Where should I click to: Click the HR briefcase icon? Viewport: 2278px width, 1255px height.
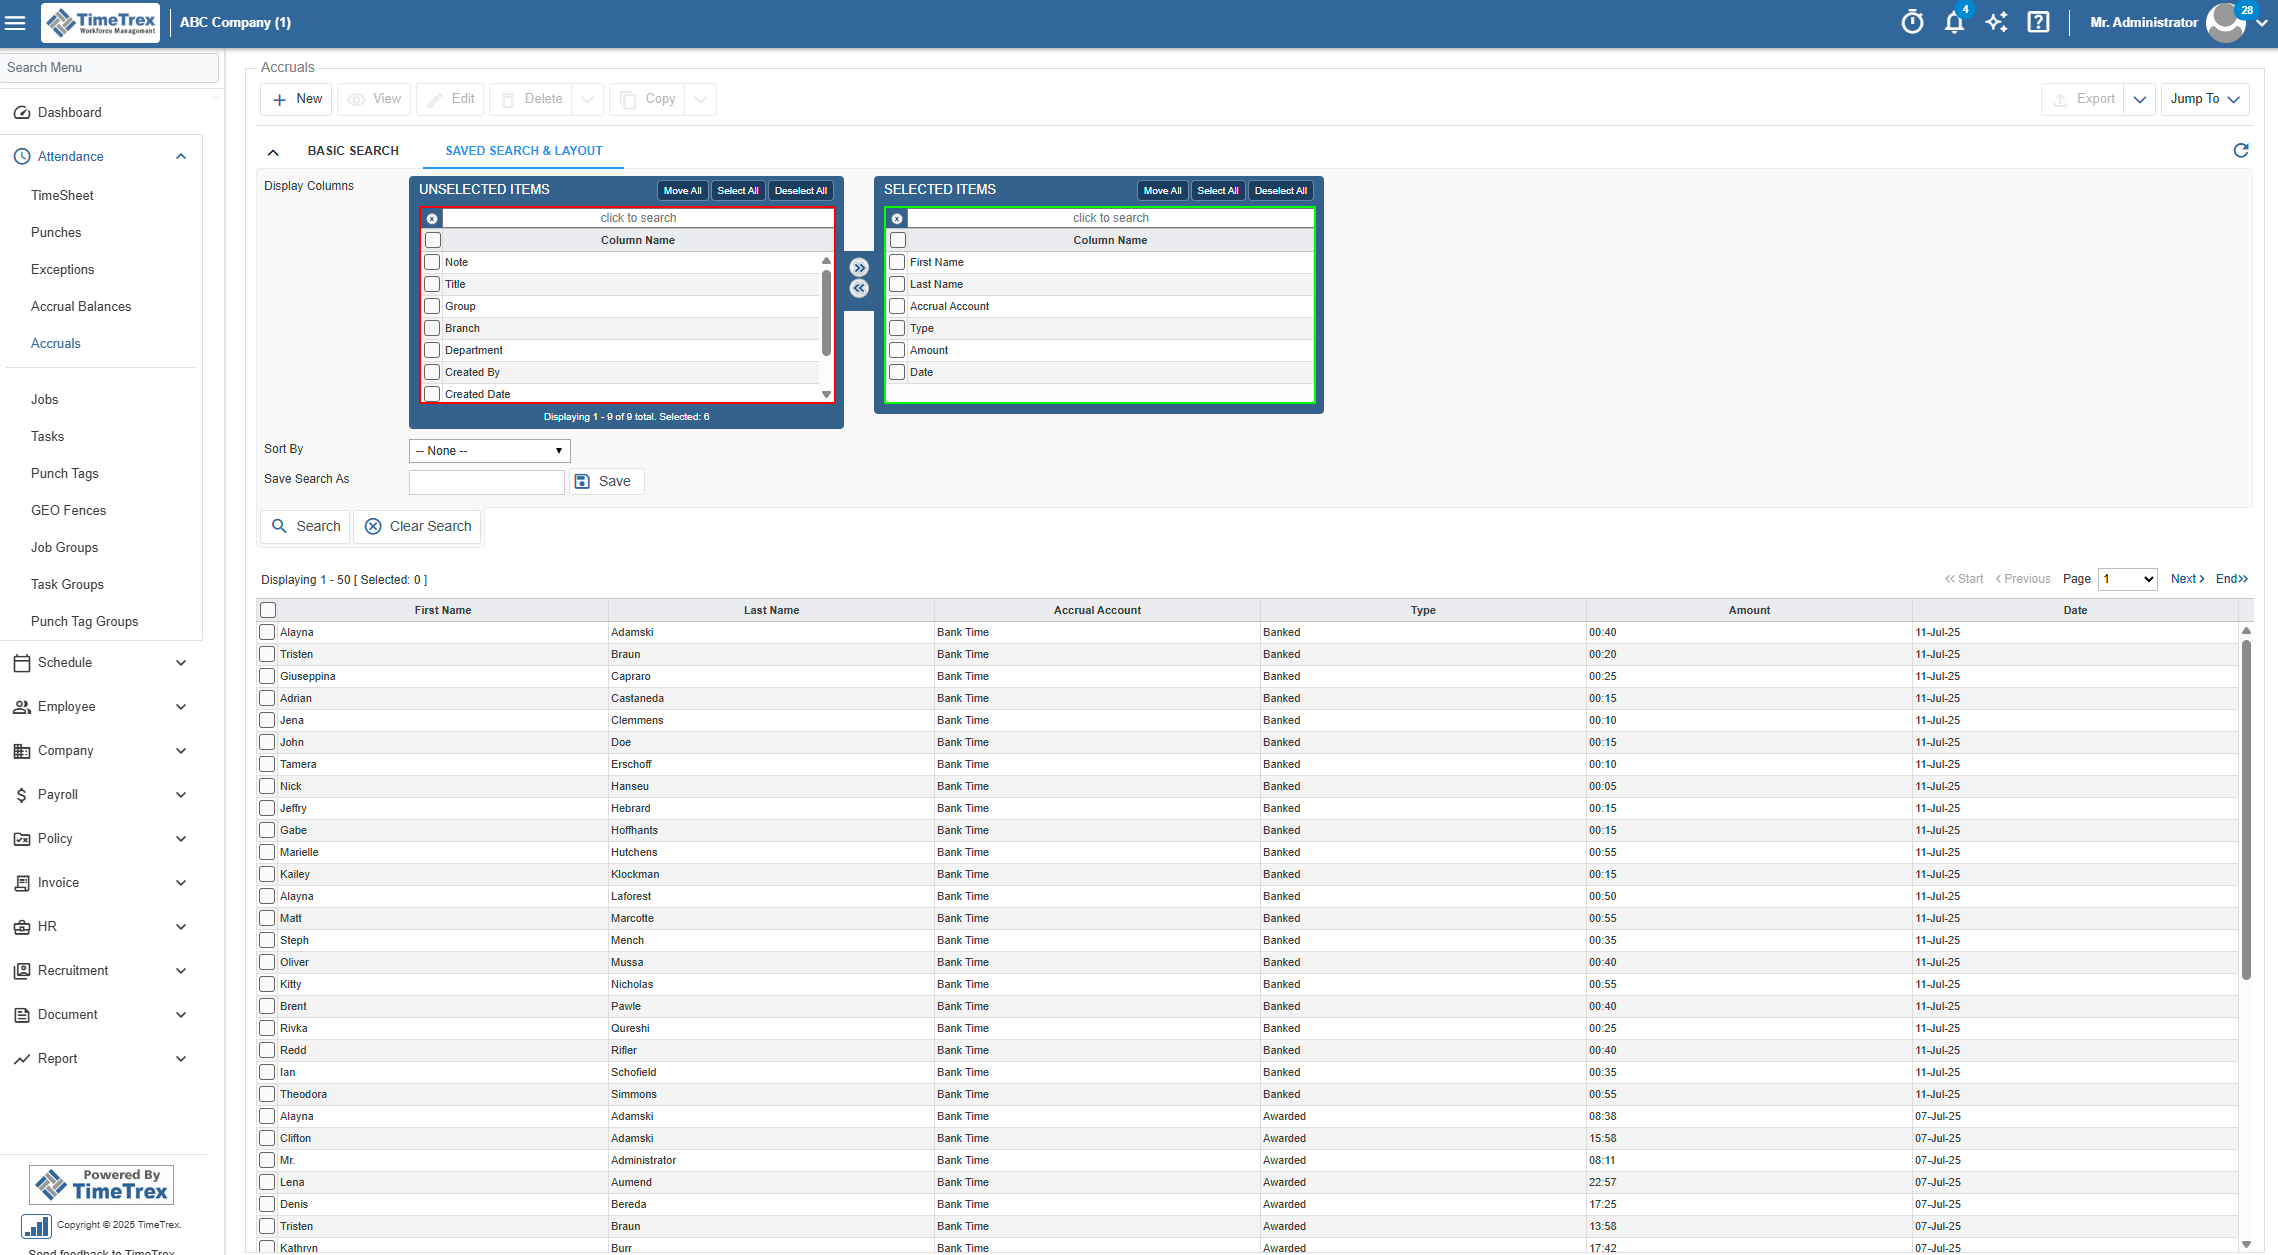click(x=22, y=926)
